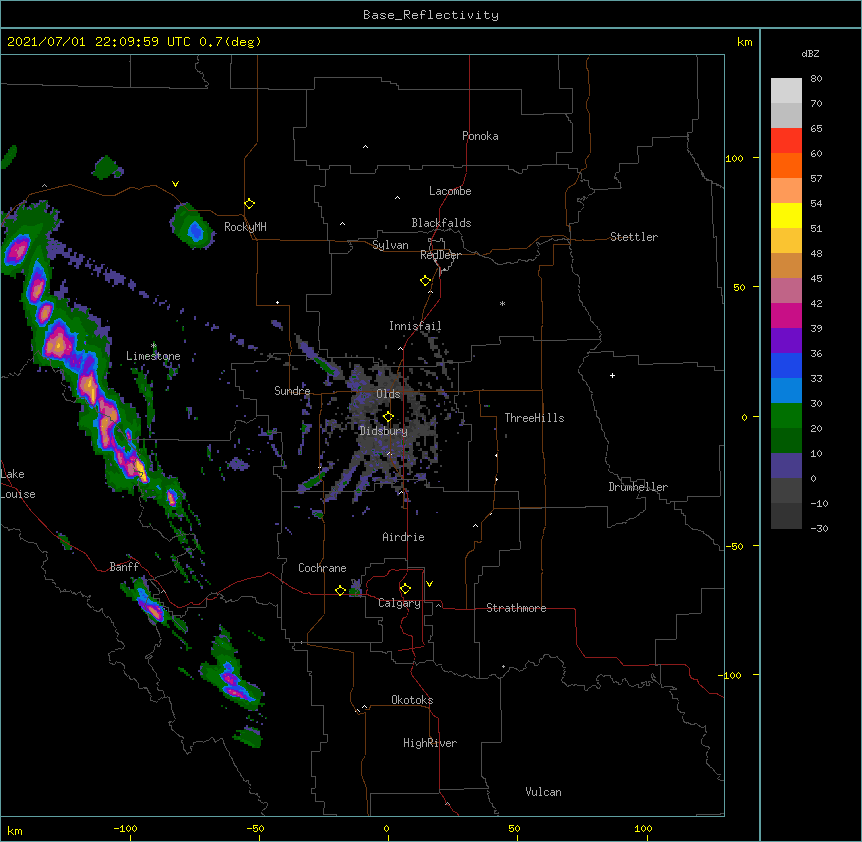The width and height of the screenshot is (862, 842).
Task: Click the yellow diamond marker beside RockyMH
Action: [x=249, y=204]
